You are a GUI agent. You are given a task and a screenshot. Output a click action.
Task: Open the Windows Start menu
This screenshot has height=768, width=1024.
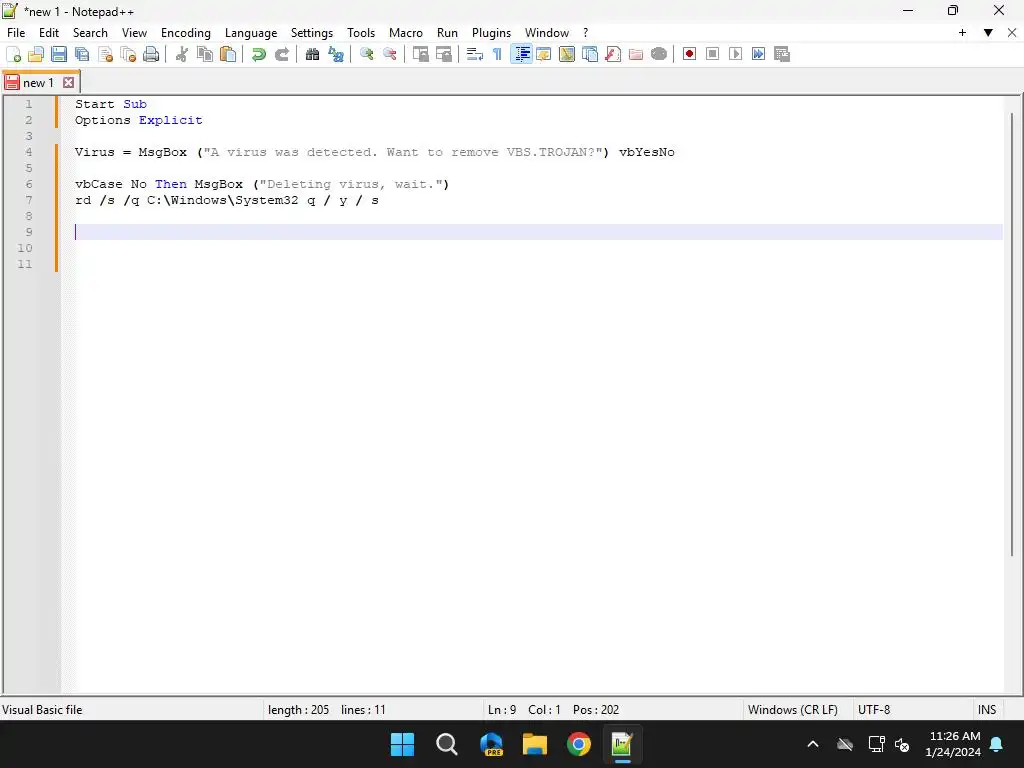coord(402,744)
